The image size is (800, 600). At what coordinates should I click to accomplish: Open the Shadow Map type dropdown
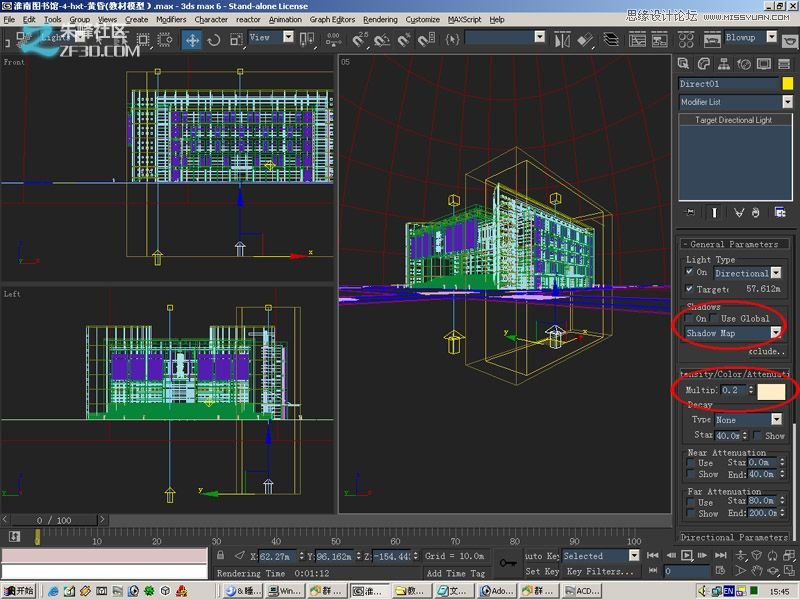(775, 333)
